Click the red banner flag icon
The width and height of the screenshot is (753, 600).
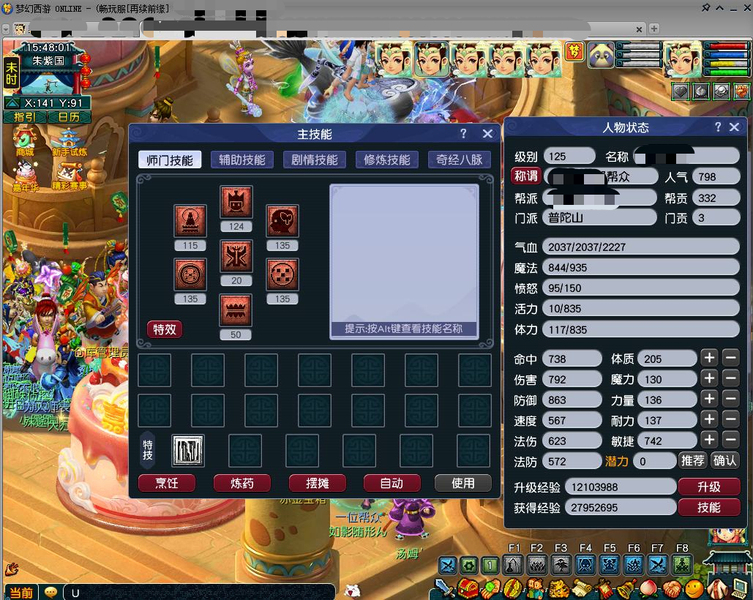tap(604, 588)
